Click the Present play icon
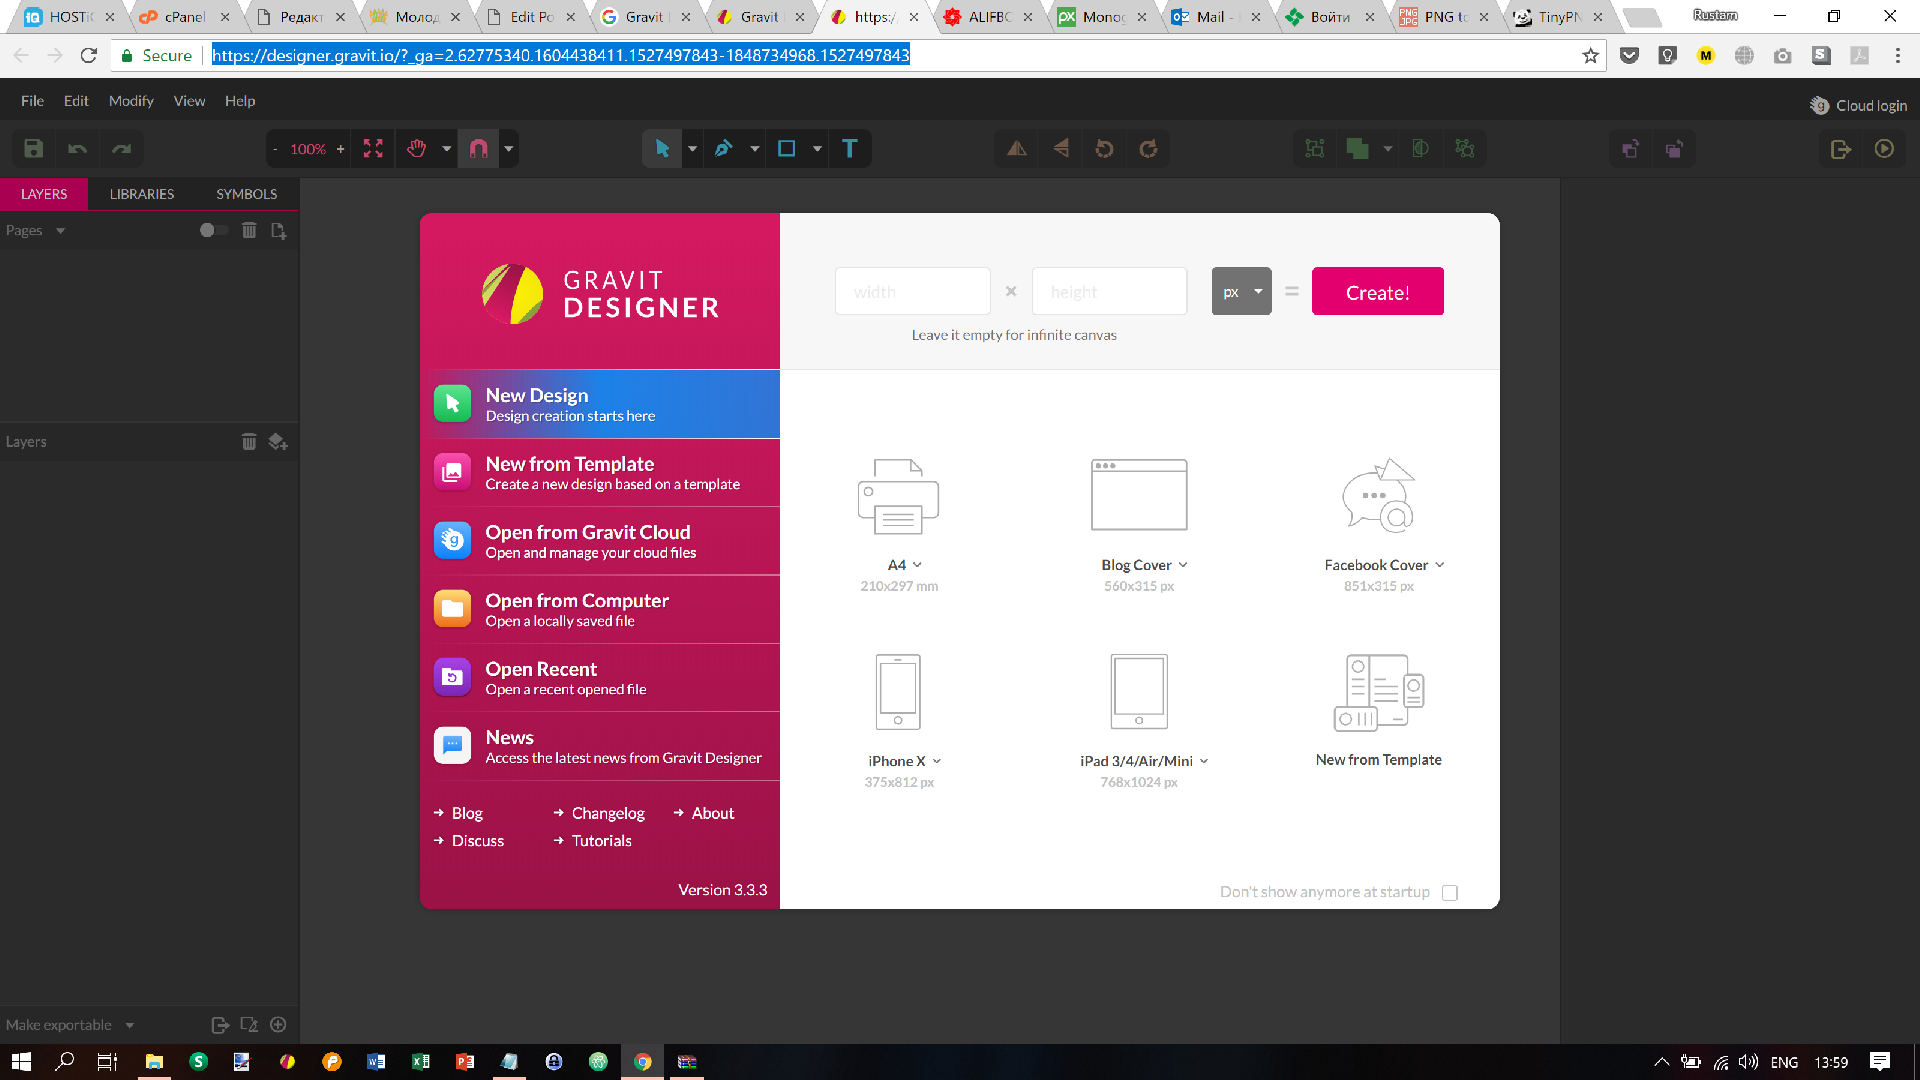 pyautogui.click(x=1885, y=149)
